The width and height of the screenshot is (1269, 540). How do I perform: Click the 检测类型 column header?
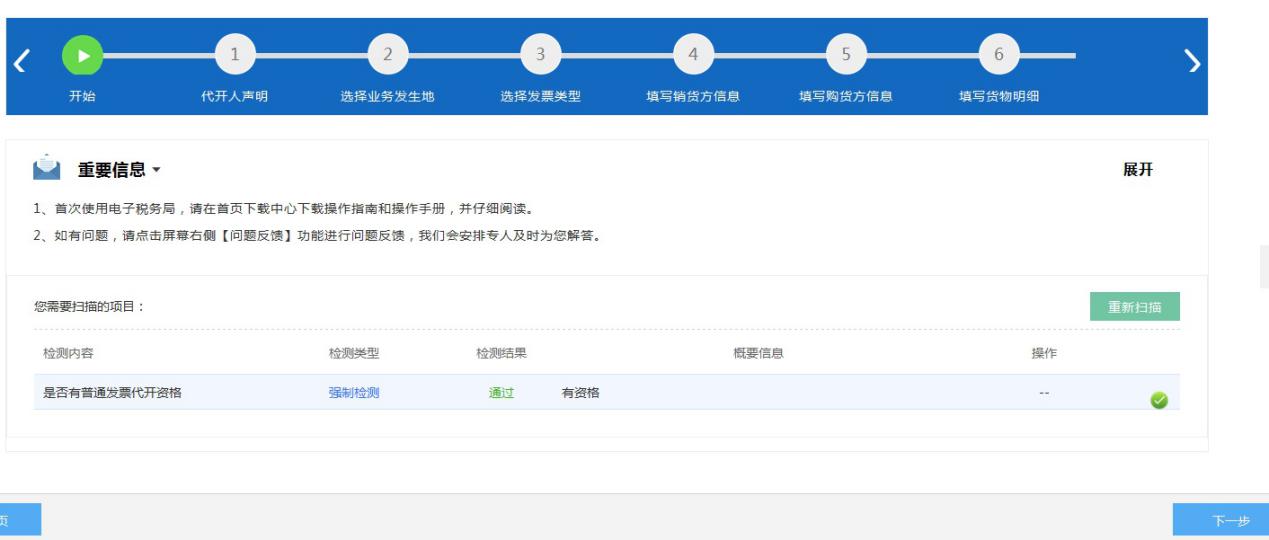pyautogui.click(x=354, y=354)
